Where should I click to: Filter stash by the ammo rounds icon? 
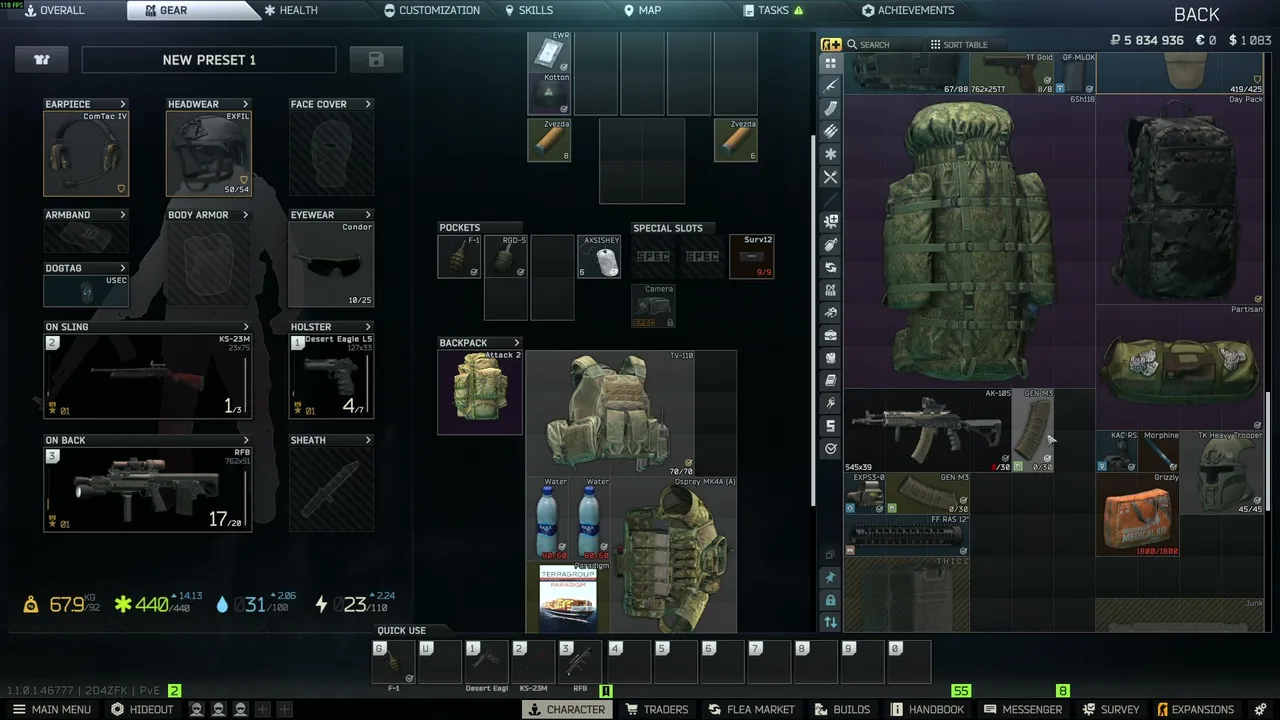click(831, 131)
